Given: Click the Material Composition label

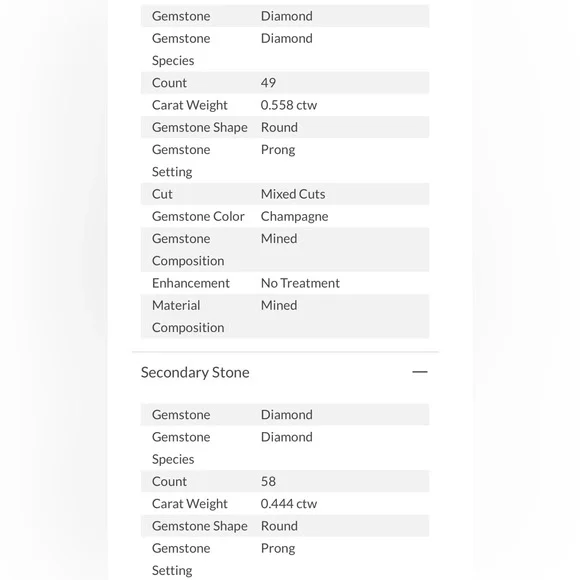Looking at the screenshot, I should [188, 317].
